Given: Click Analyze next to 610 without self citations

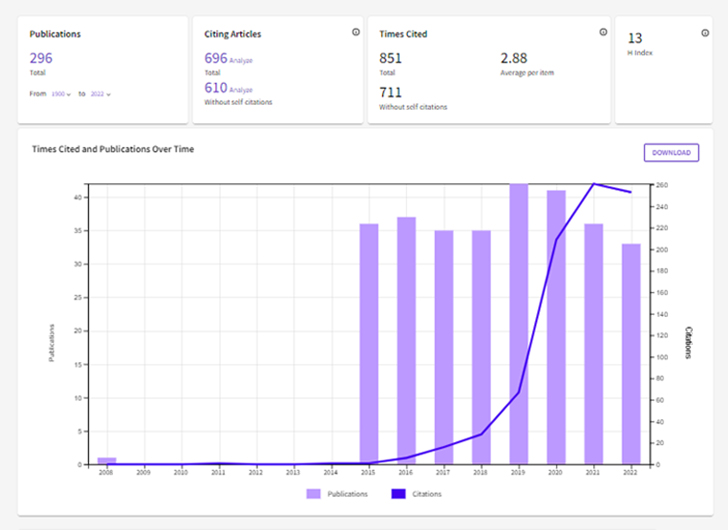Looking at the screenshot, I should (x=240, y=90).
